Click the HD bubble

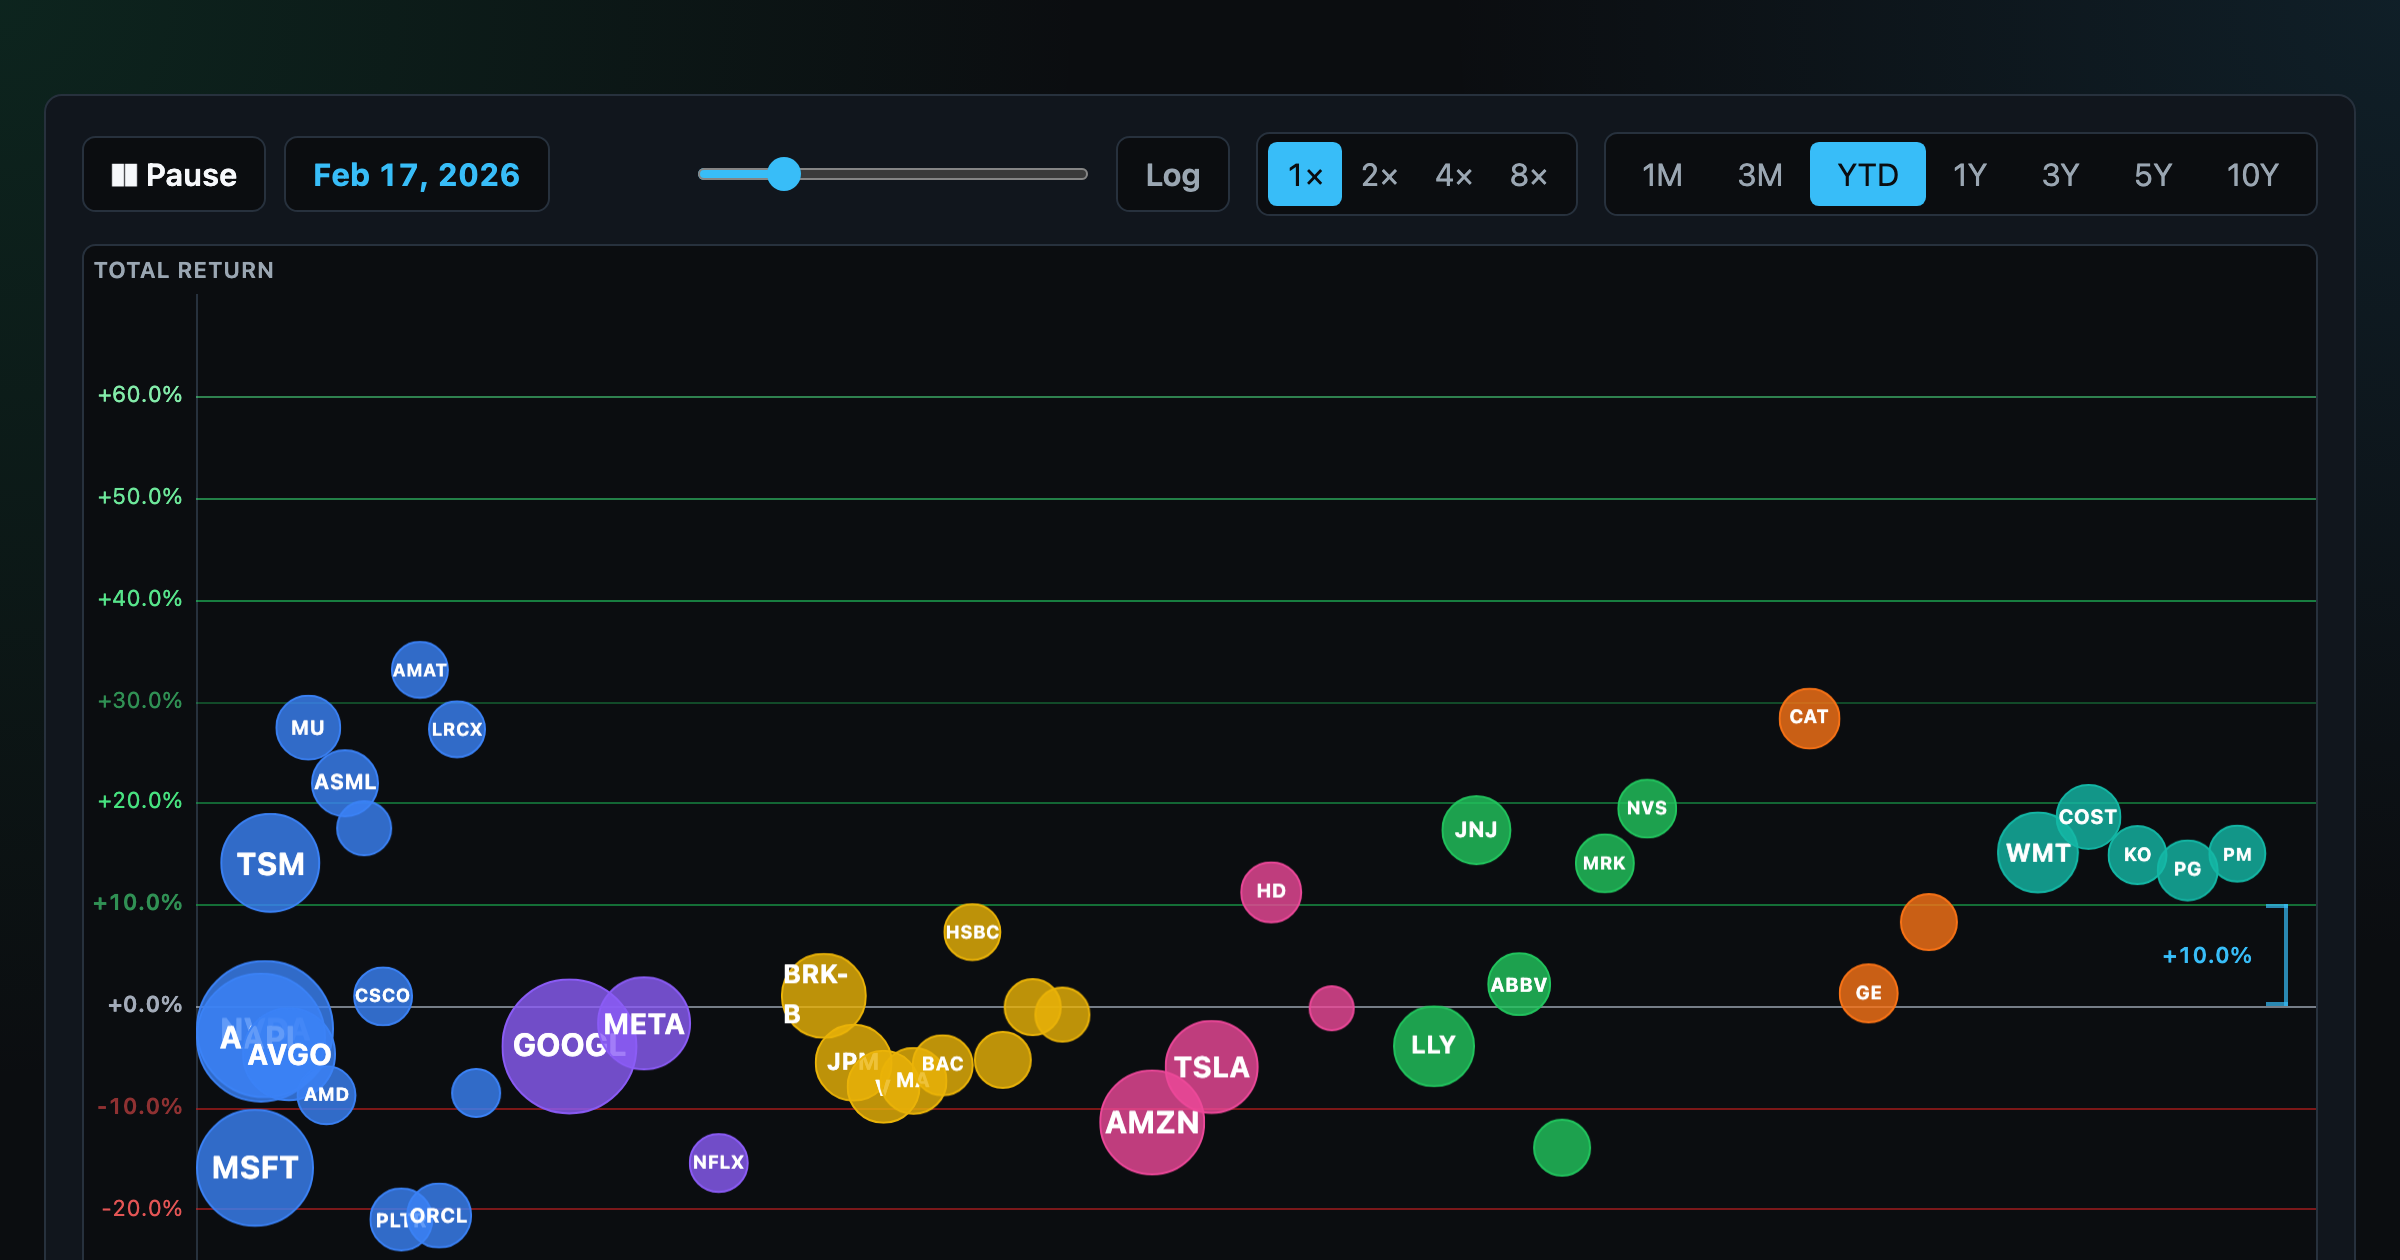[1271, 892]
